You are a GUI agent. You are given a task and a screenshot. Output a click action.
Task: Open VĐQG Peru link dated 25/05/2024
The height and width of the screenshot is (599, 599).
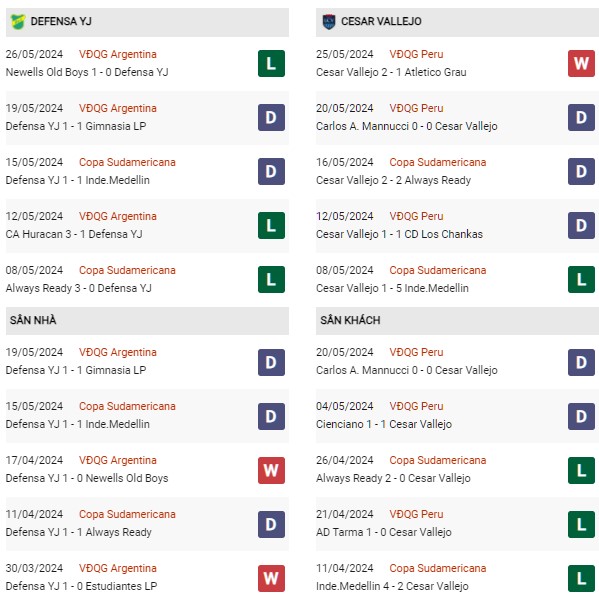pos(416,54)
